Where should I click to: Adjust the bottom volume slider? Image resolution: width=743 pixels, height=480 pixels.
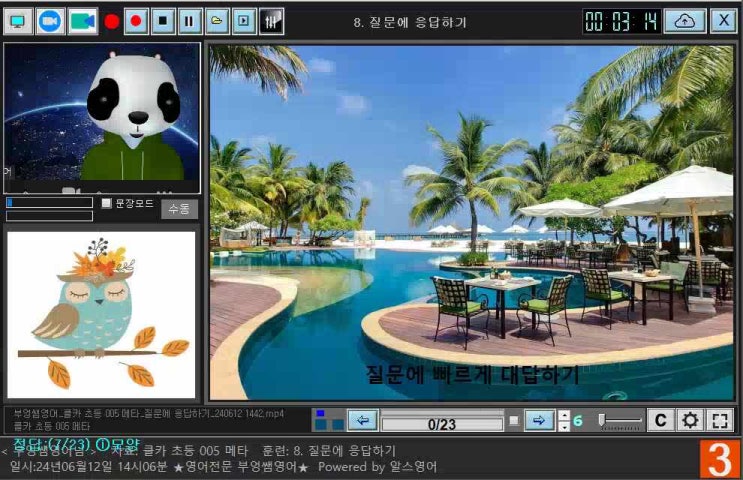click(x=620, y=421)
